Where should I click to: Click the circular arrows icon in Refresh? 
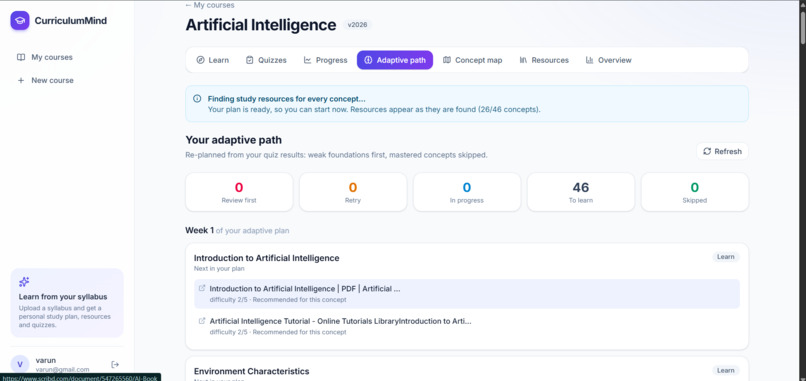707,151
